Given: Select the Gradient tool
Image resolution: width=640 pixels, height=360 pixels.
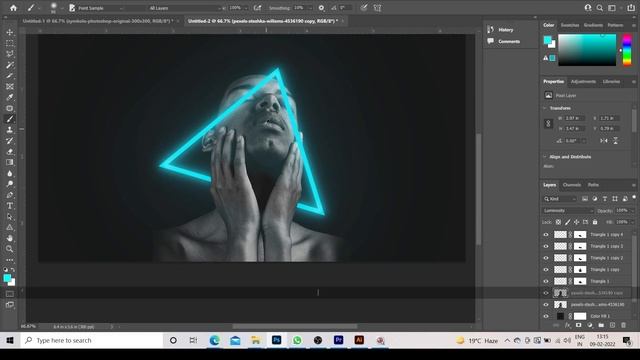Looking at the screenshot, I should point(10,162).
